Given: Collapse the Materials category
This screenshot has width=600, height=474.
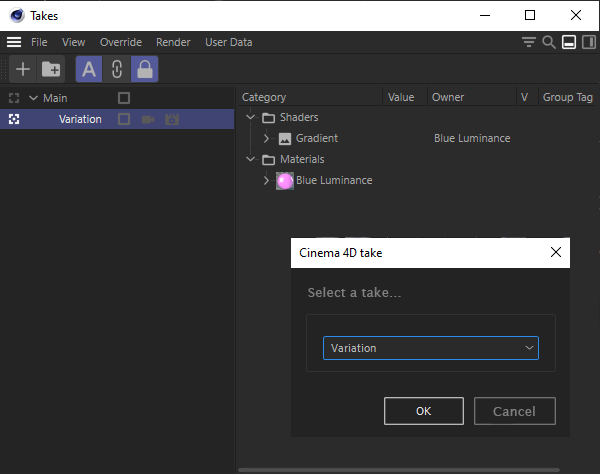Looking at the screenshot, I should pos(251,159).
